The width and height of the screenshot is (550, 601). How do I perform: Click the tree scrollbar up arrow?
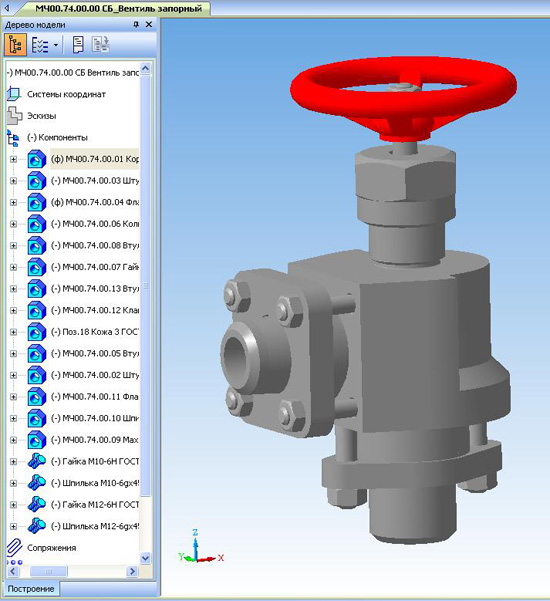[x=146, y=69]
